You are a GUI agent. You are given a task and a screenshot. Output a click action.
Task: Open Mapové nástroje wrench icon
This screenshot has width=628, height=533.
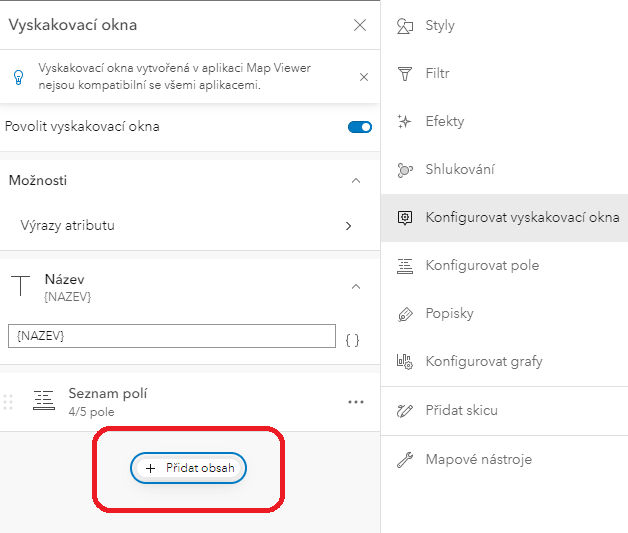[405, 460]
